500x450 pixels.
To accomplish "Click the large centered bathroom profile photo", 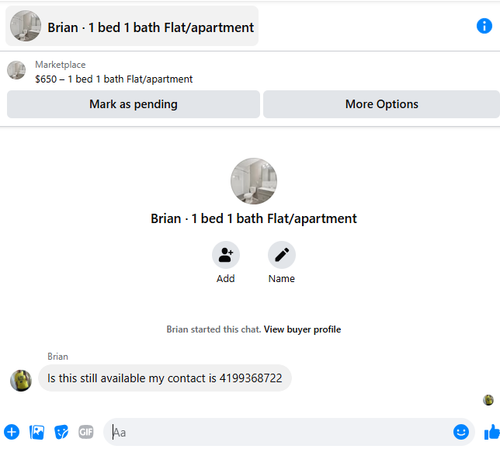I will [x=254, y=181].
